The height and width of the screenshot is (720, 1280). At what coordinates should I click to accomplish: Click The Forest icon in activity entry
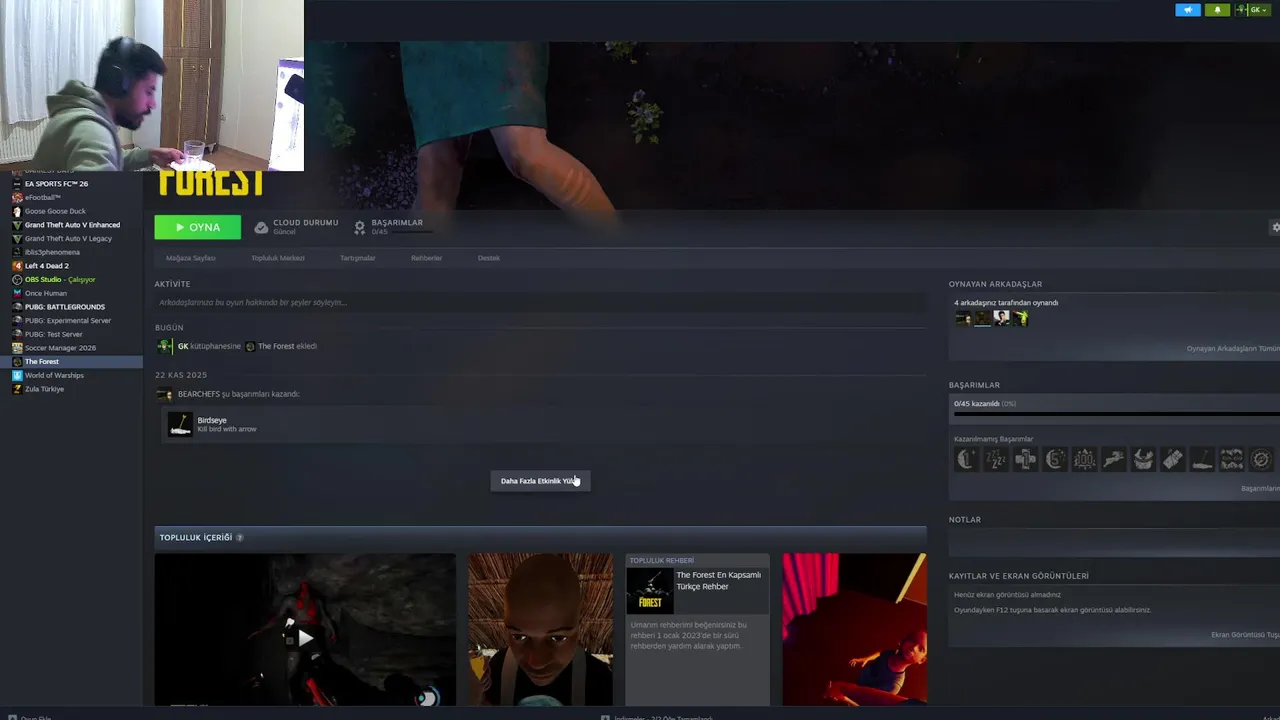pos(250,346)
